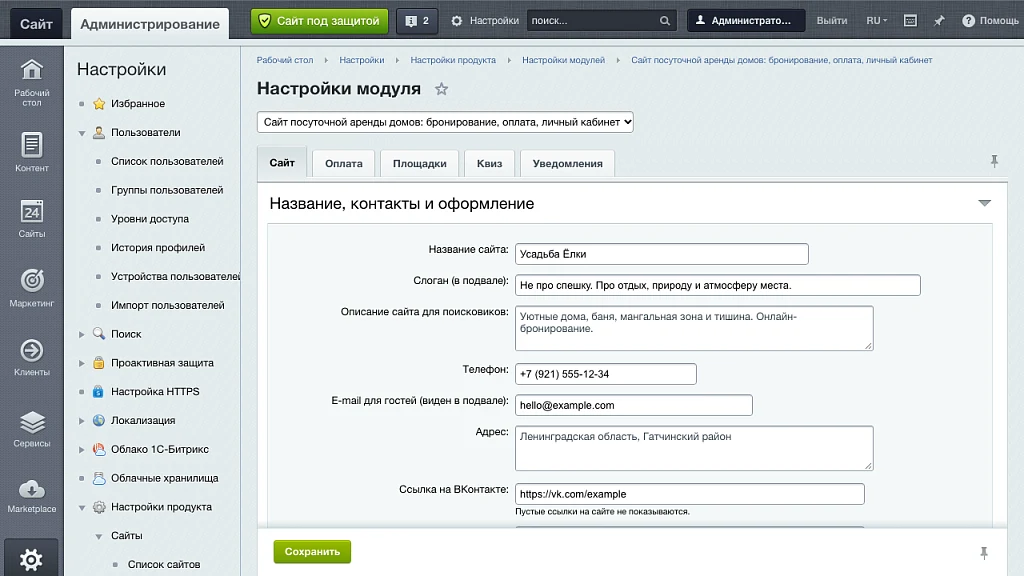
Task: Switch to the Сайт top tab
Action: [x=36, y=24]
